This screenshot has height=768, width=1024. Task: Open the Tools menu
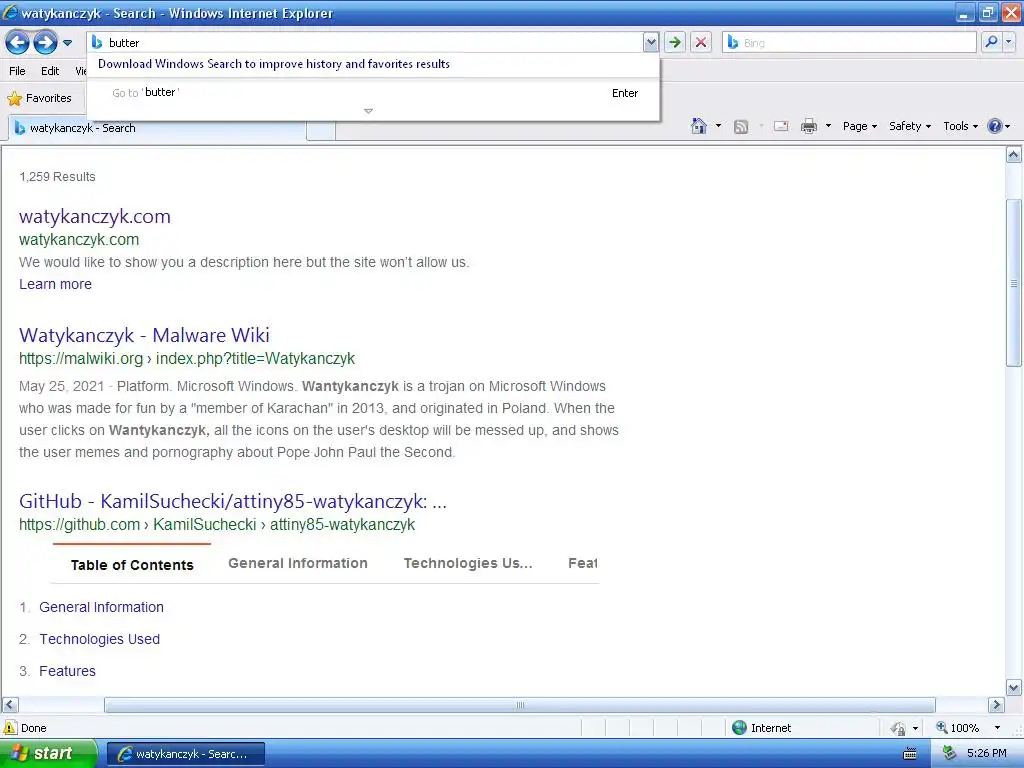(960, 126)
